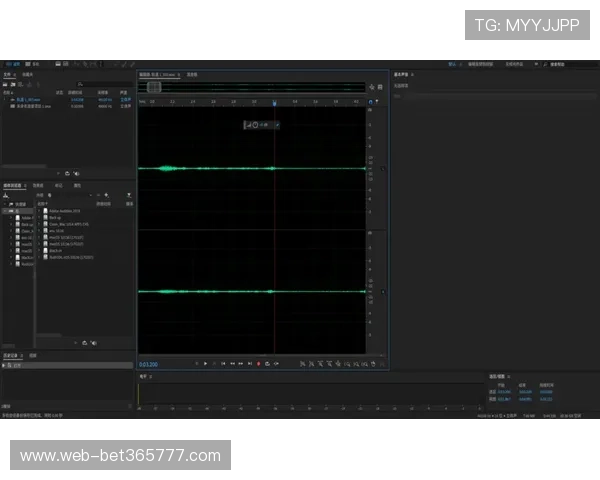Select the second wav file in Files list
Viewport: 600px width, 480px height.
pyautogui.click(x=38, y=105)
